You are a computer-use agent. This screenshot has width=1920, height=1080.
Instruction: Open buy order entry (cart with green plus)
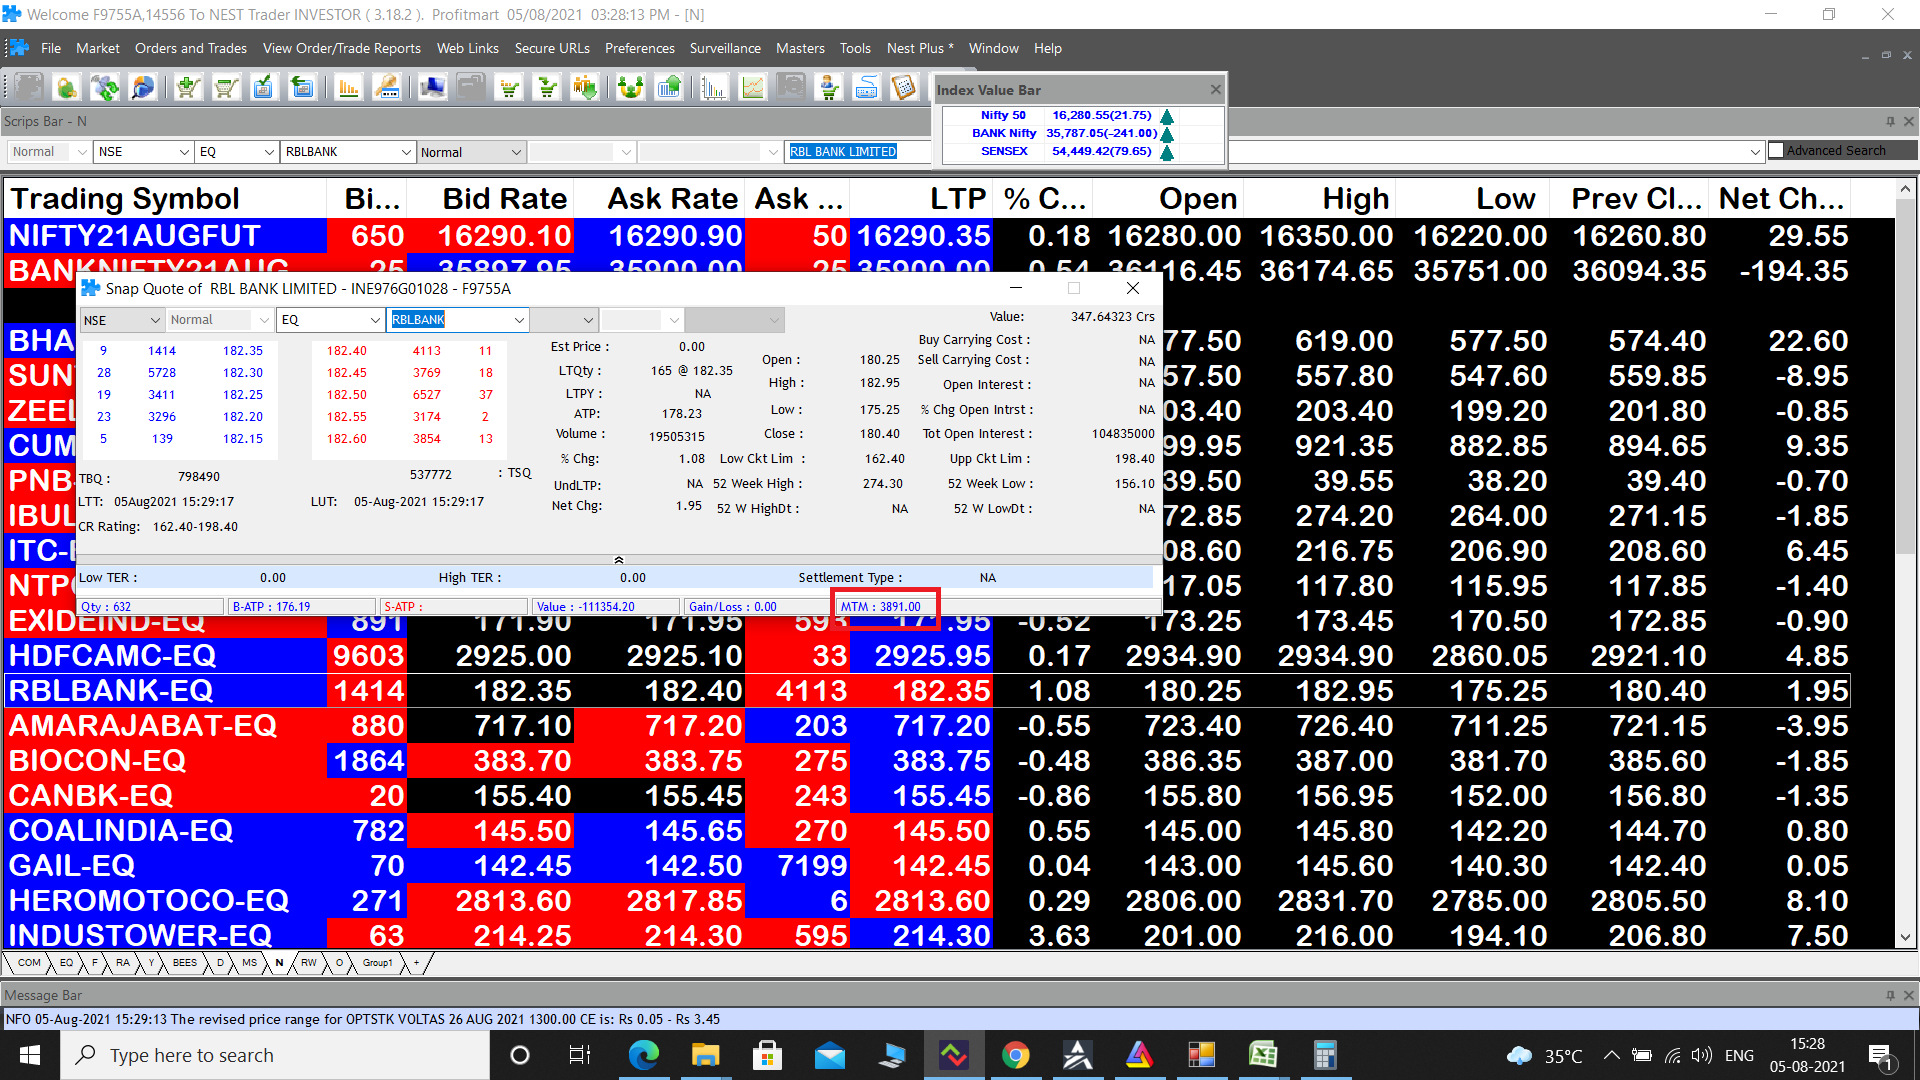[x=187, y=88]
